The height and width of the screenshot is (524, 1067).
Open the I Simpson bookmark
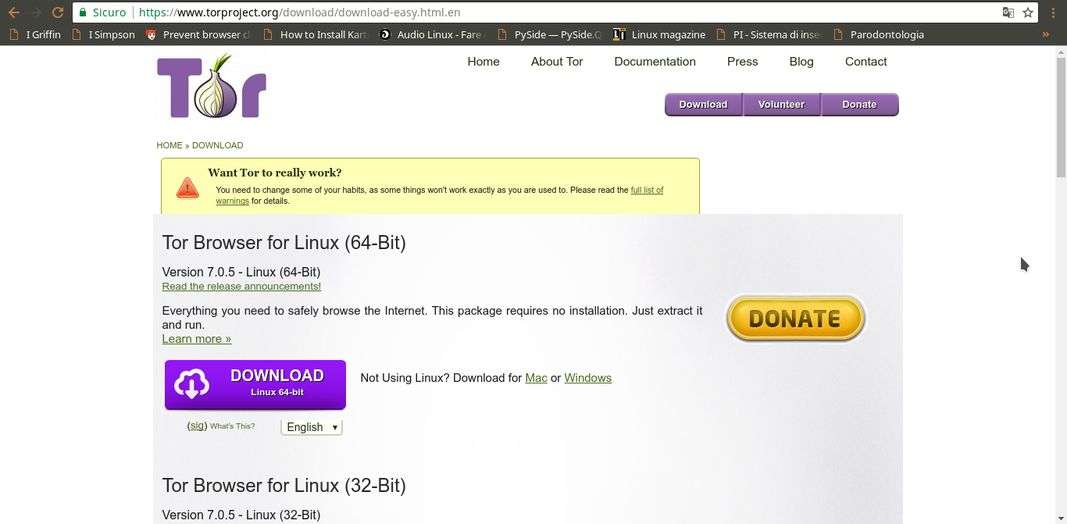pos(104,34)
